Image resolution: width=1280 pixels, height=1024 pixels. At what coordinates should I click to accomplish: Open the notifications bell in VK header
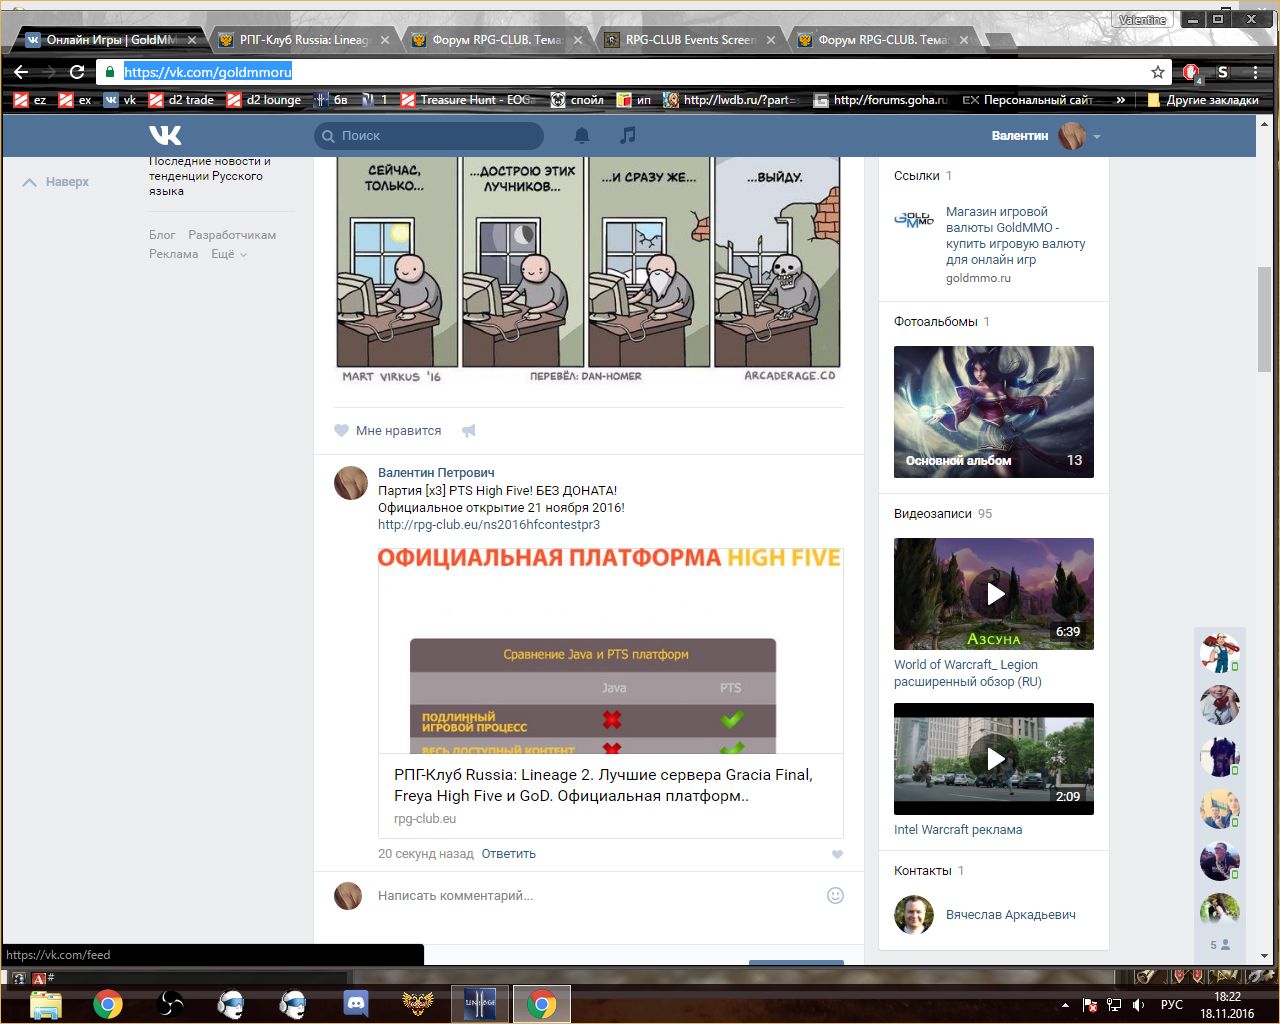tap(582, 135)
